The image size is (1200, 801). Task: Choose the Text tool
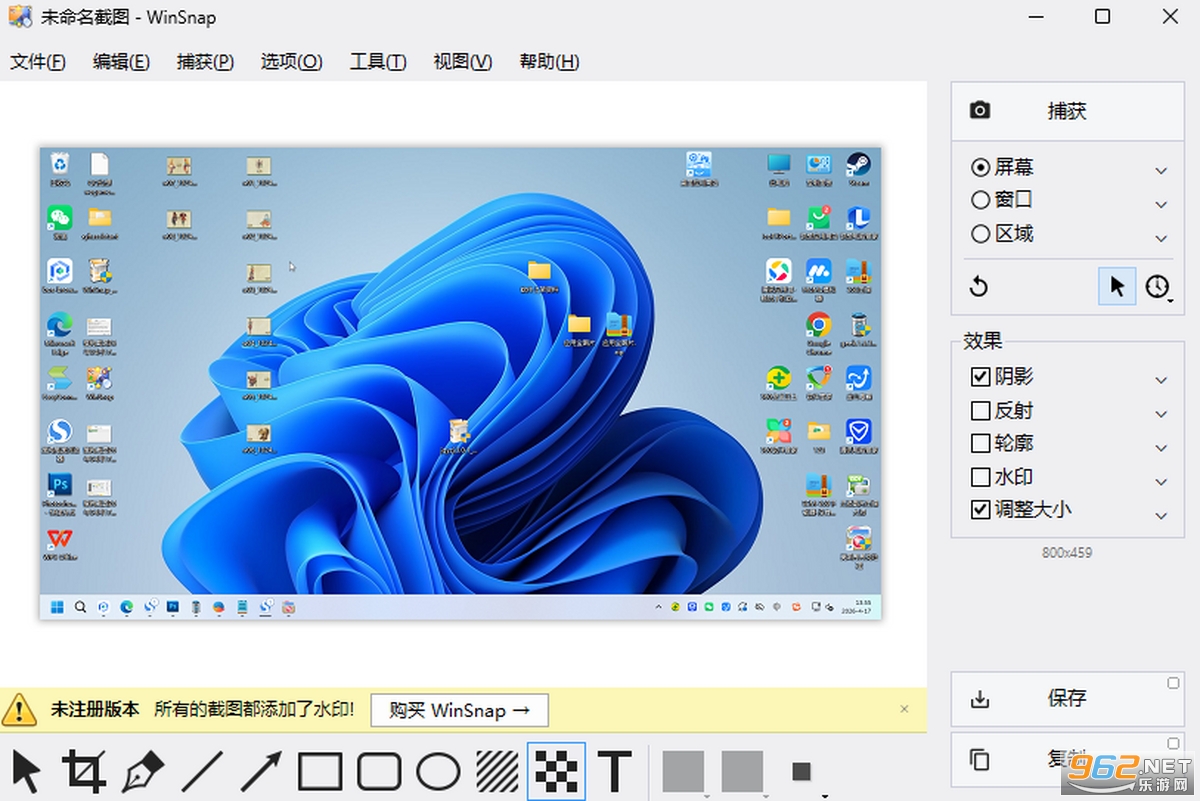pyautogui.click(x=614, y=772)
